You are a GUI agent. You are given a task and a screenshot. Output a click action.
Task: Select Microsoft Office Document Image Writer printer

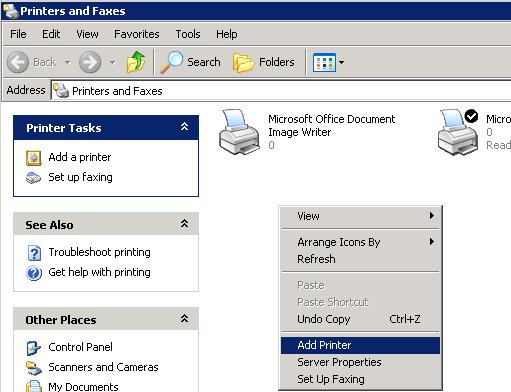click(307, 132)
